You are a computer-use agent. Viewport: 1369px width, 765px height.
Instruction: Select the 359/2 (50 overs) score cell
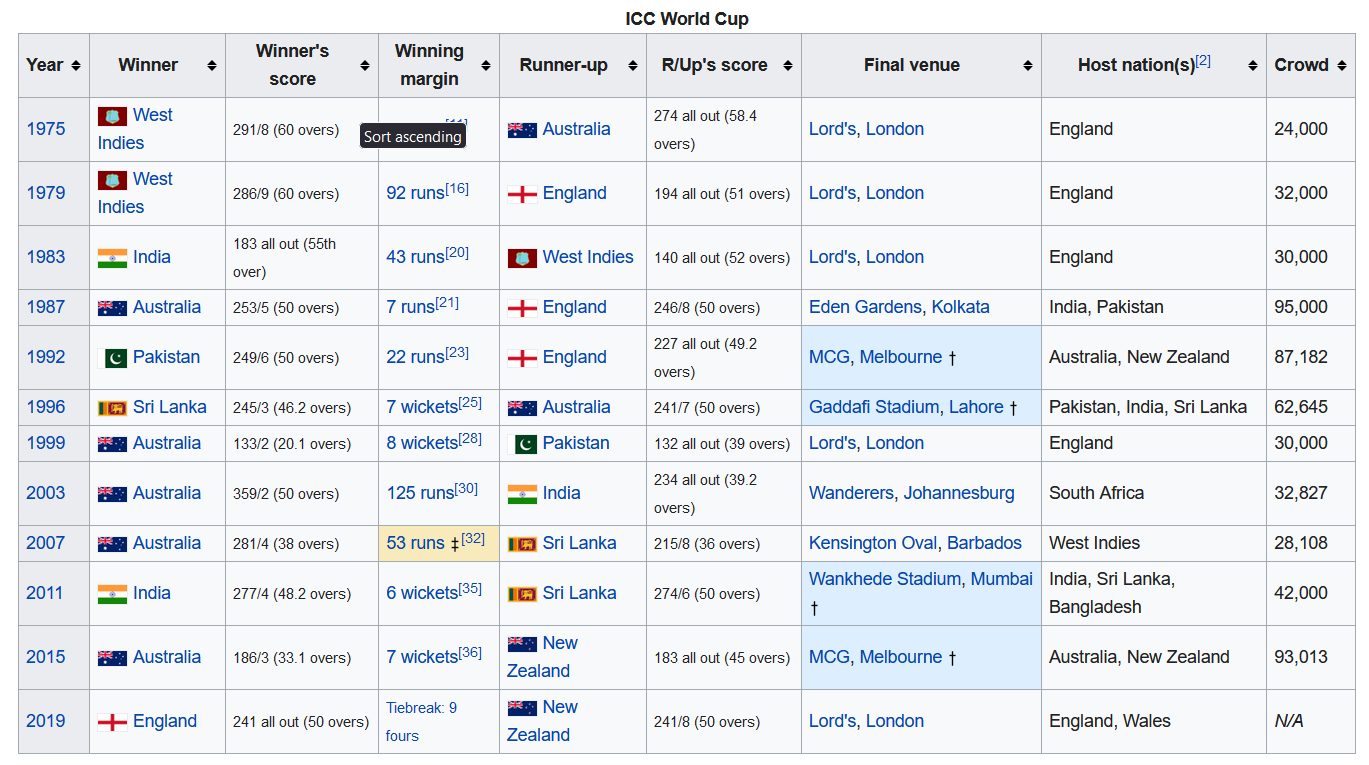pos(302,494)
